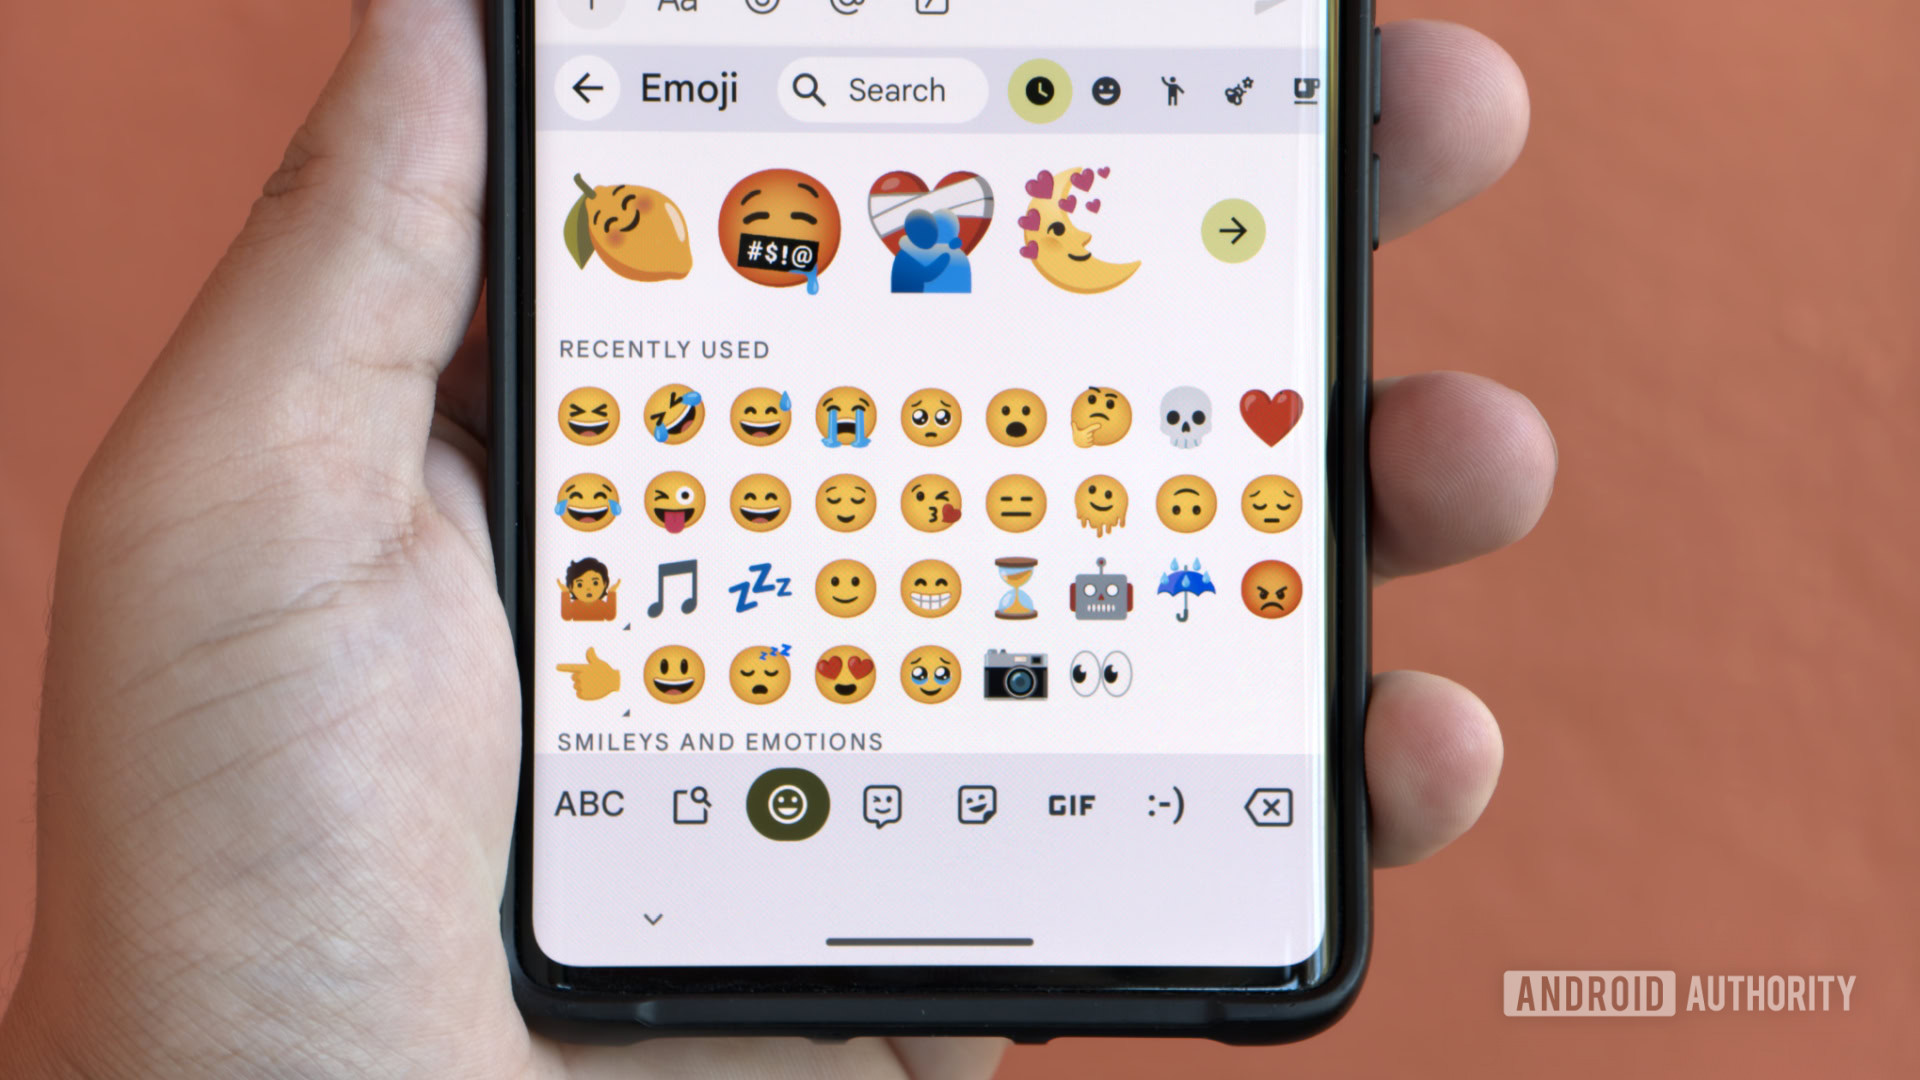Switch to the SMILEYS AND EMOTIONS section
Image resolution: width=1920 pixels, height=1080 pixels.
[x=1110, y=88]
